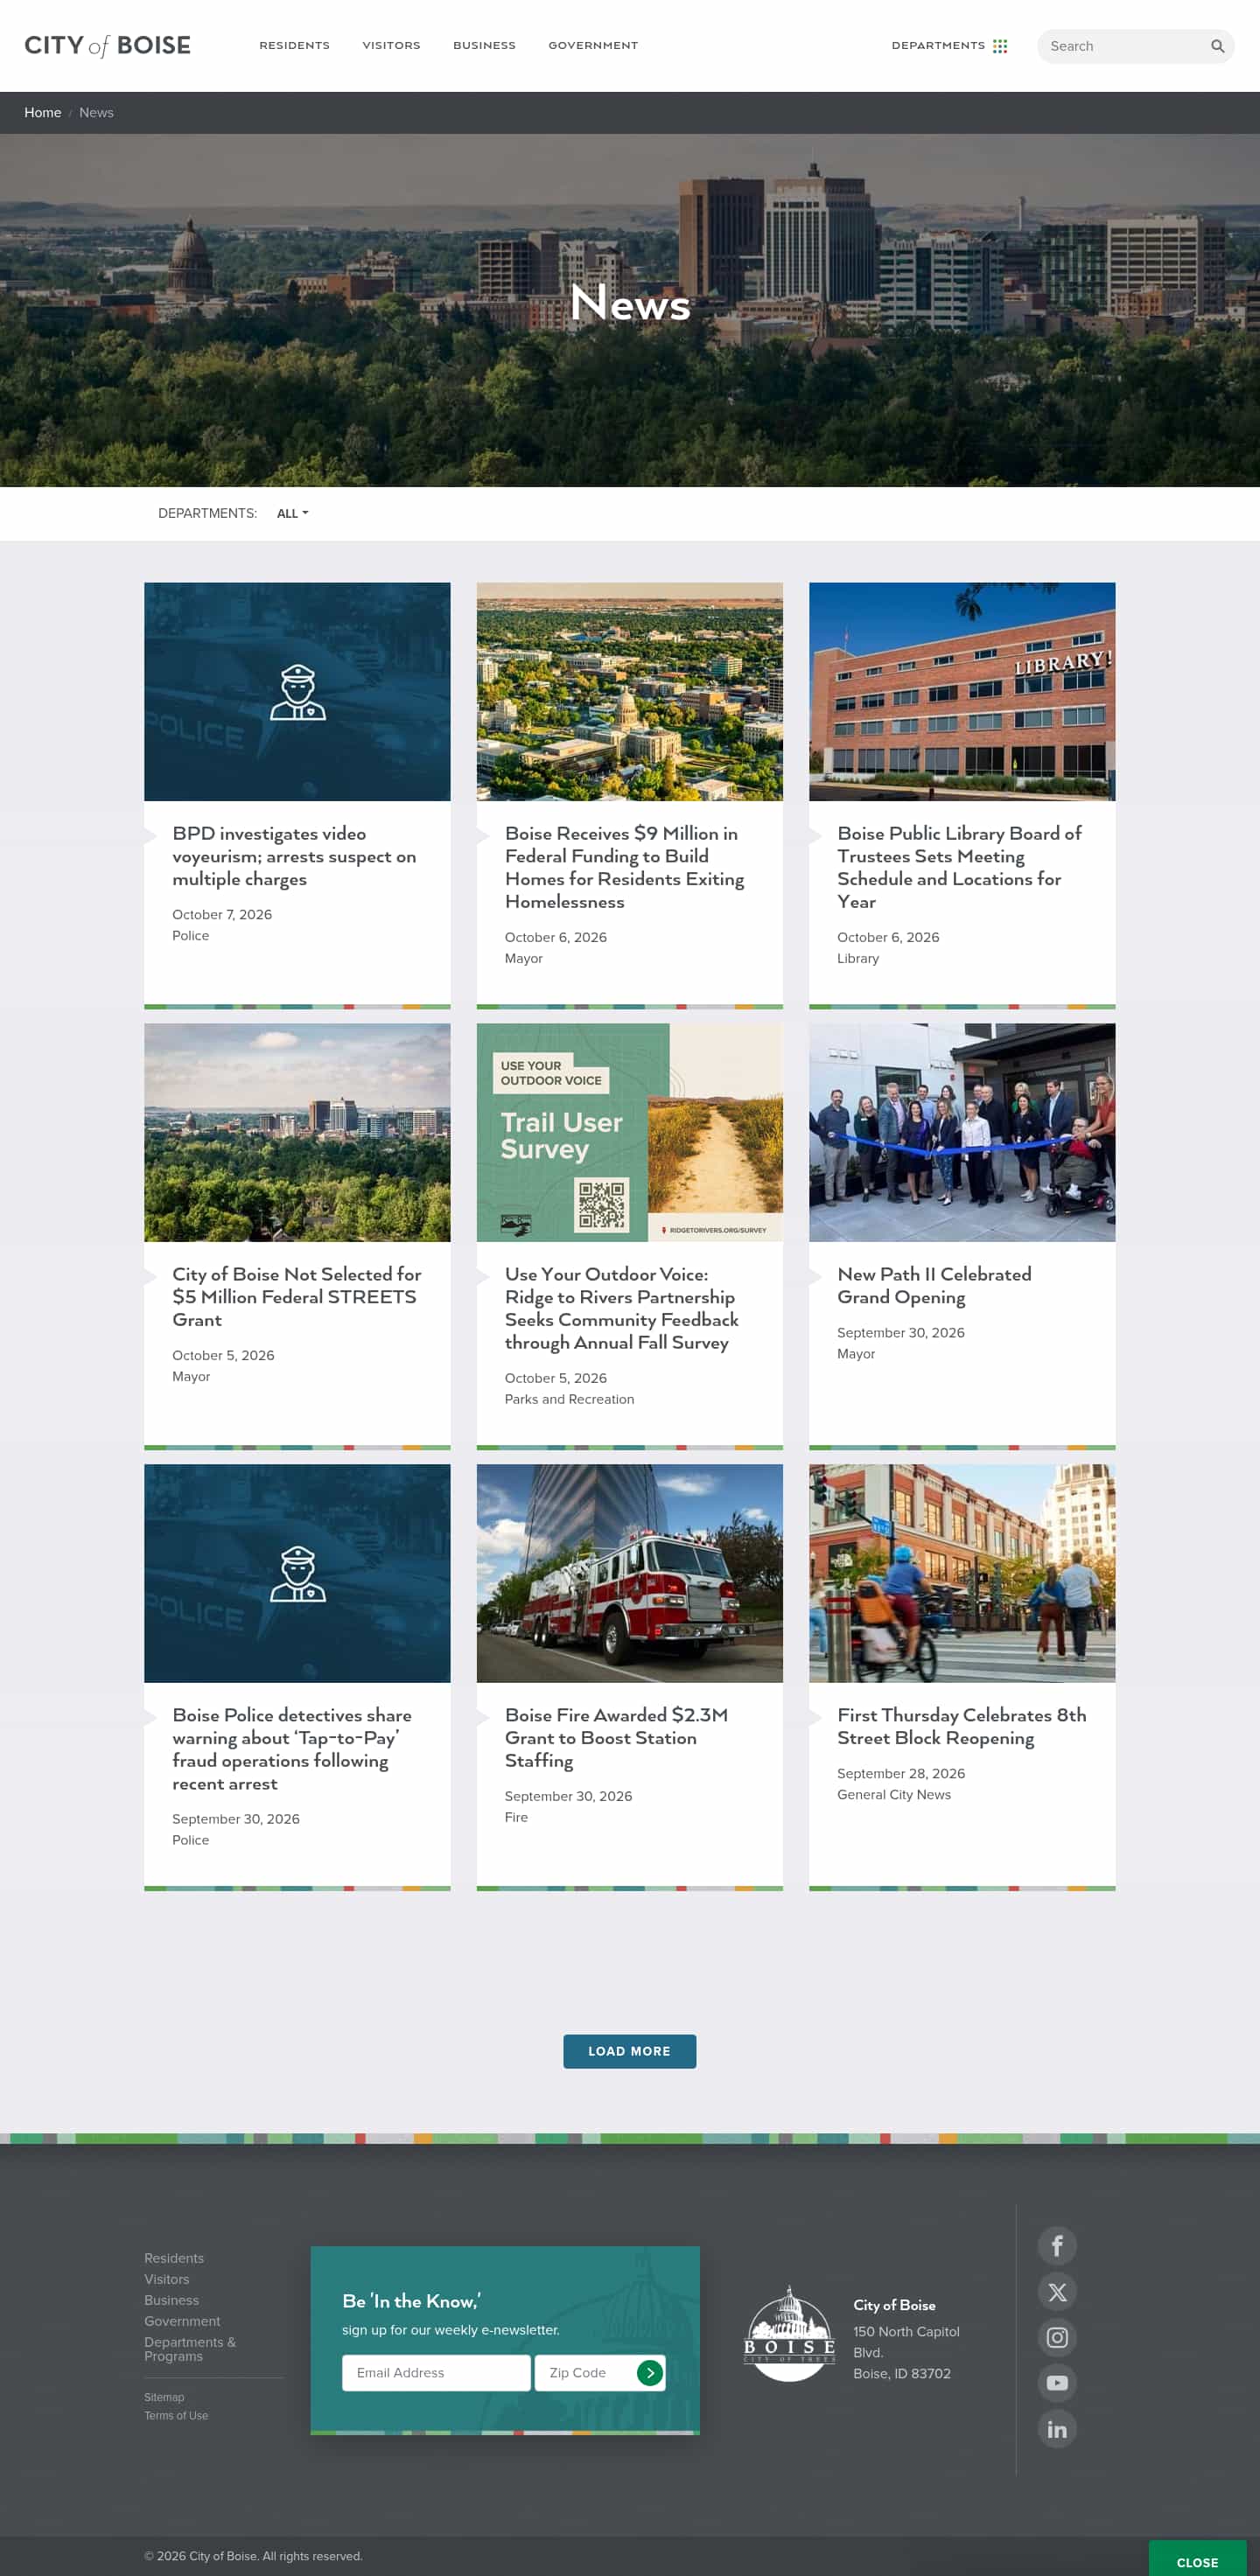The height and width of the screenshot is (2576, 1260).
Task: Open the LinkedIn icon in footer
Action: [x=1057, y=2429]
